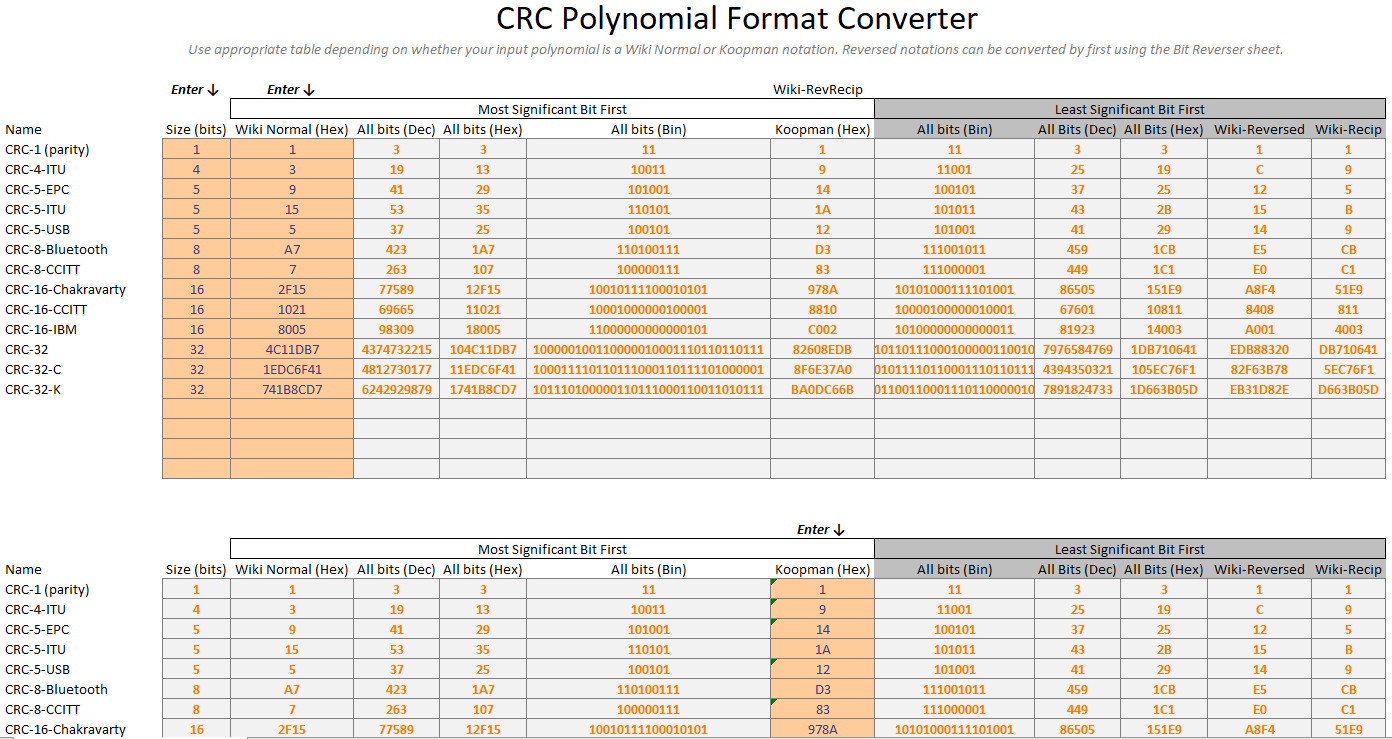Select the 'Most Significant Bit First' header
The image size is (1392, 739).
552,109
